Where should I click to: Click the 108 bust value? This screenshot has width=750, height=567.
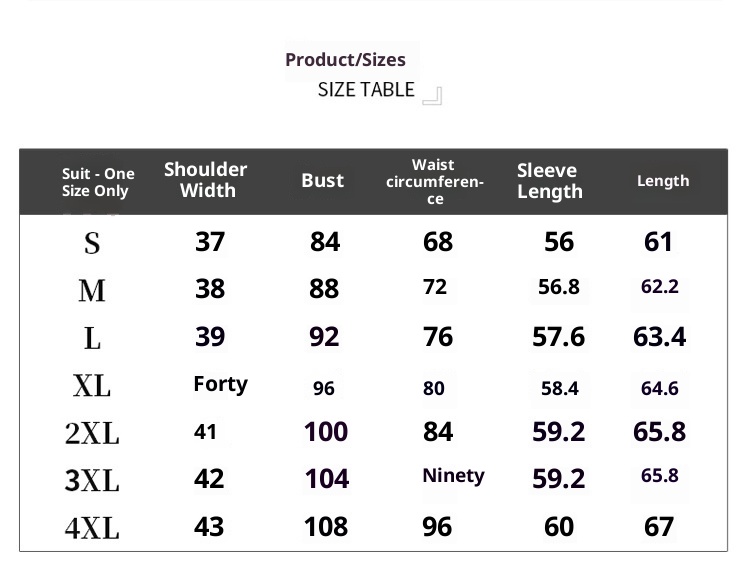coord(325,527)
